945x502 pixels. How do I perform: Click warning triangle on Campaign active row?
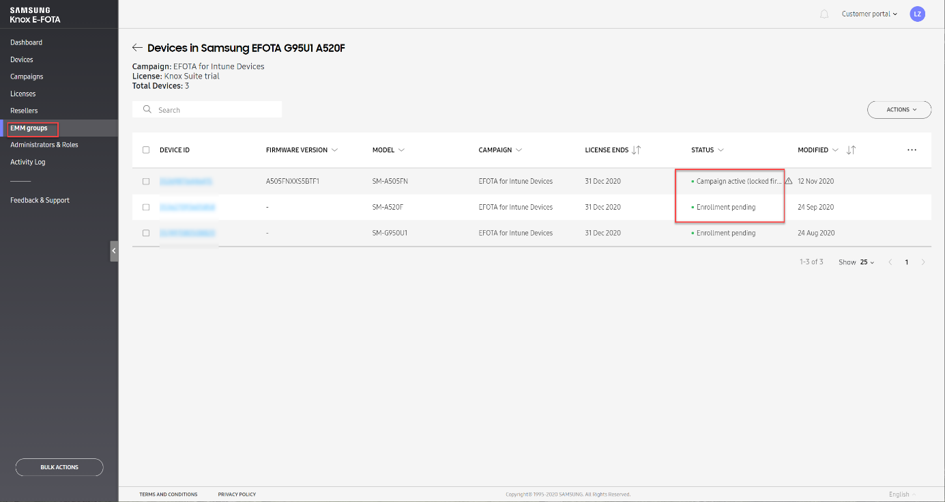coord(789,181)
